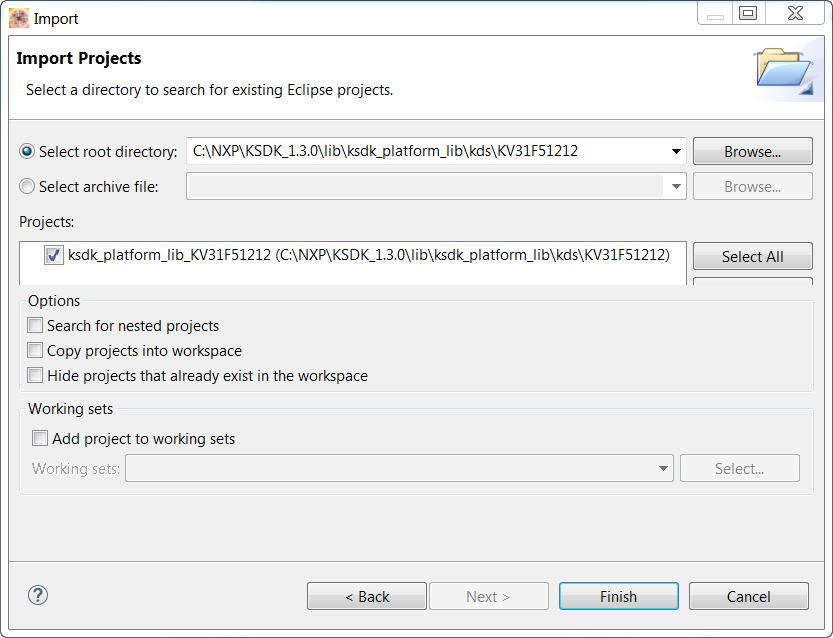833x638 pixels.
Task: Enable Search for nested projects
Action: click(36, 326)
